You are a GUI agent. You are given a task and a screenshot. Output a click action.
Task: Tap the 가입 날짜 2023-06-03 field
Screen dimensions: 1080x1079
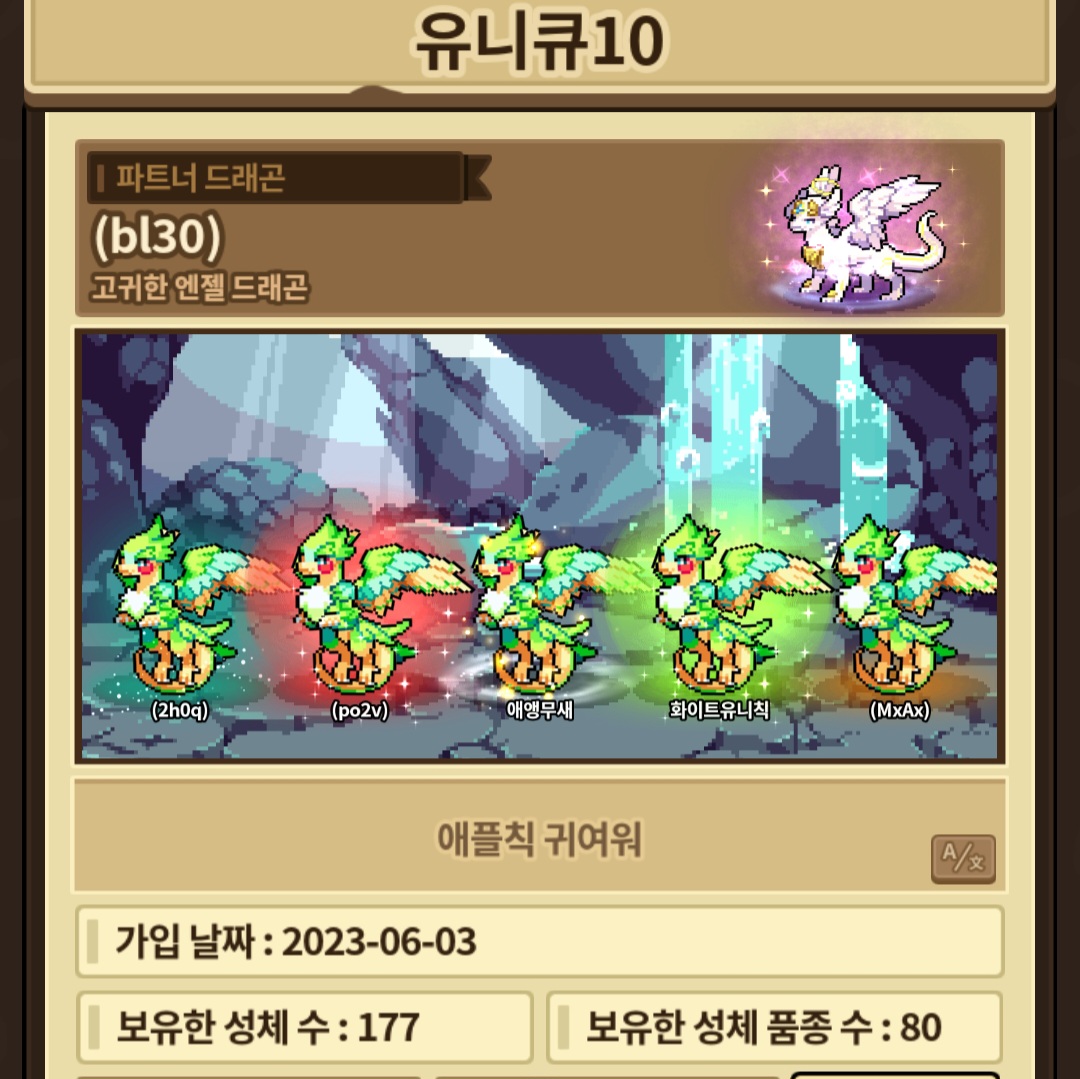point(539,941)
